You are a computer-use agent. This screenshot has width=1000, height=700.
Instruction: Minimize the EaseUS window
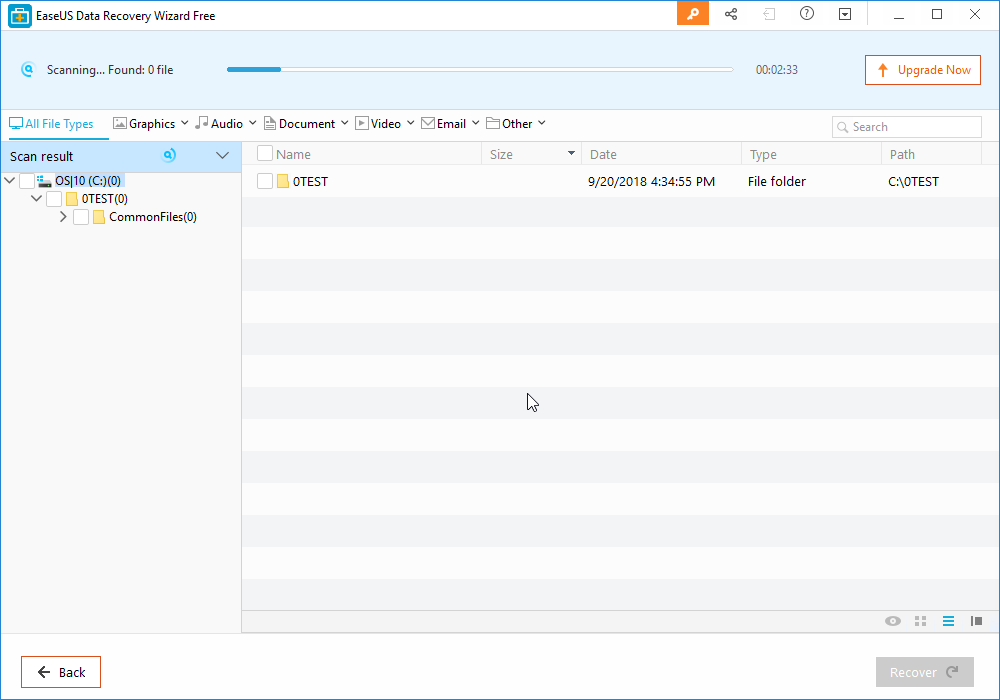(x=899, y=14)
